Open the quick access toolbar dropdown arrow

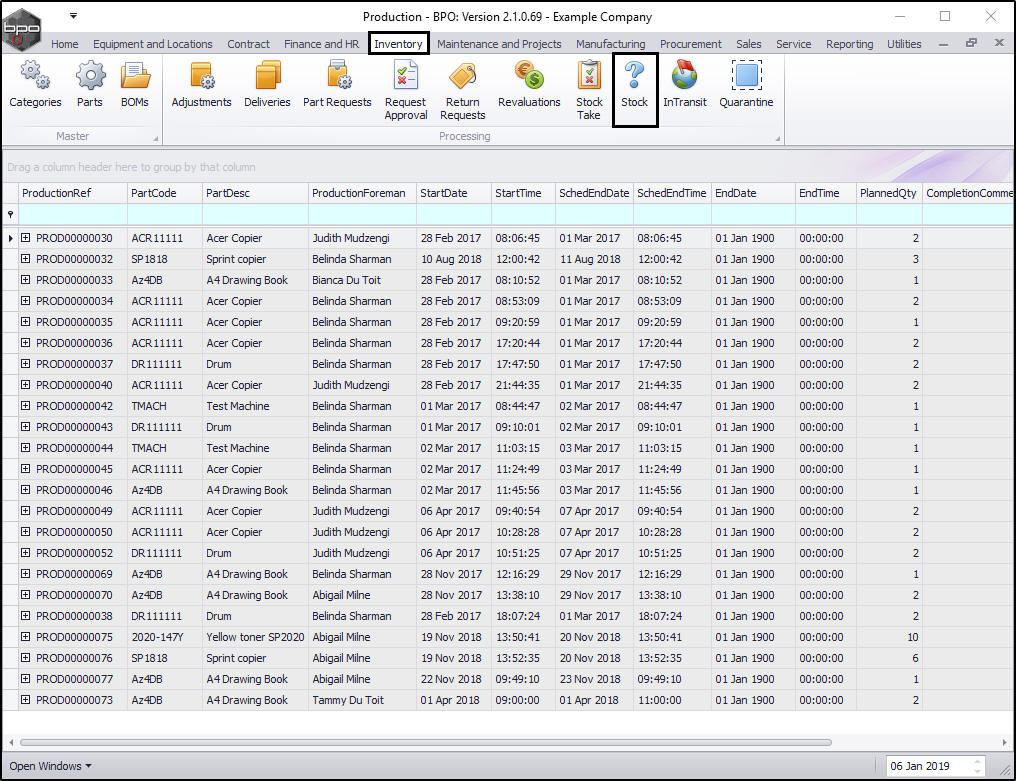click(73, 16)
